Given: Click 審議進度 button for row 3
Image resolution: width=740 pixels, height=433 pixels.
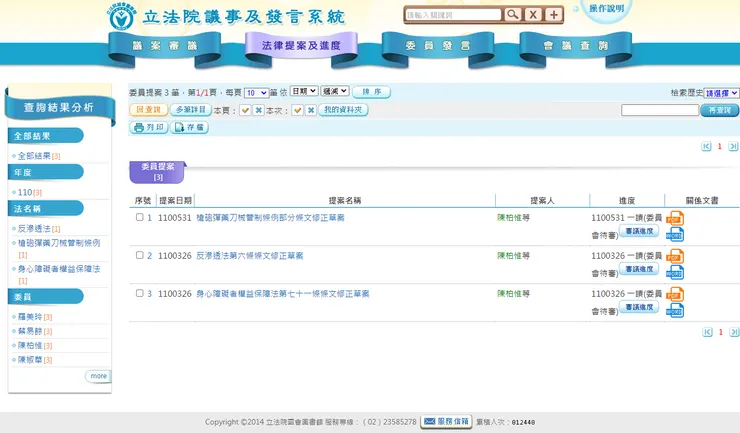Looking at the screenshot, I should pyautogui.click(x=639, y=307).
